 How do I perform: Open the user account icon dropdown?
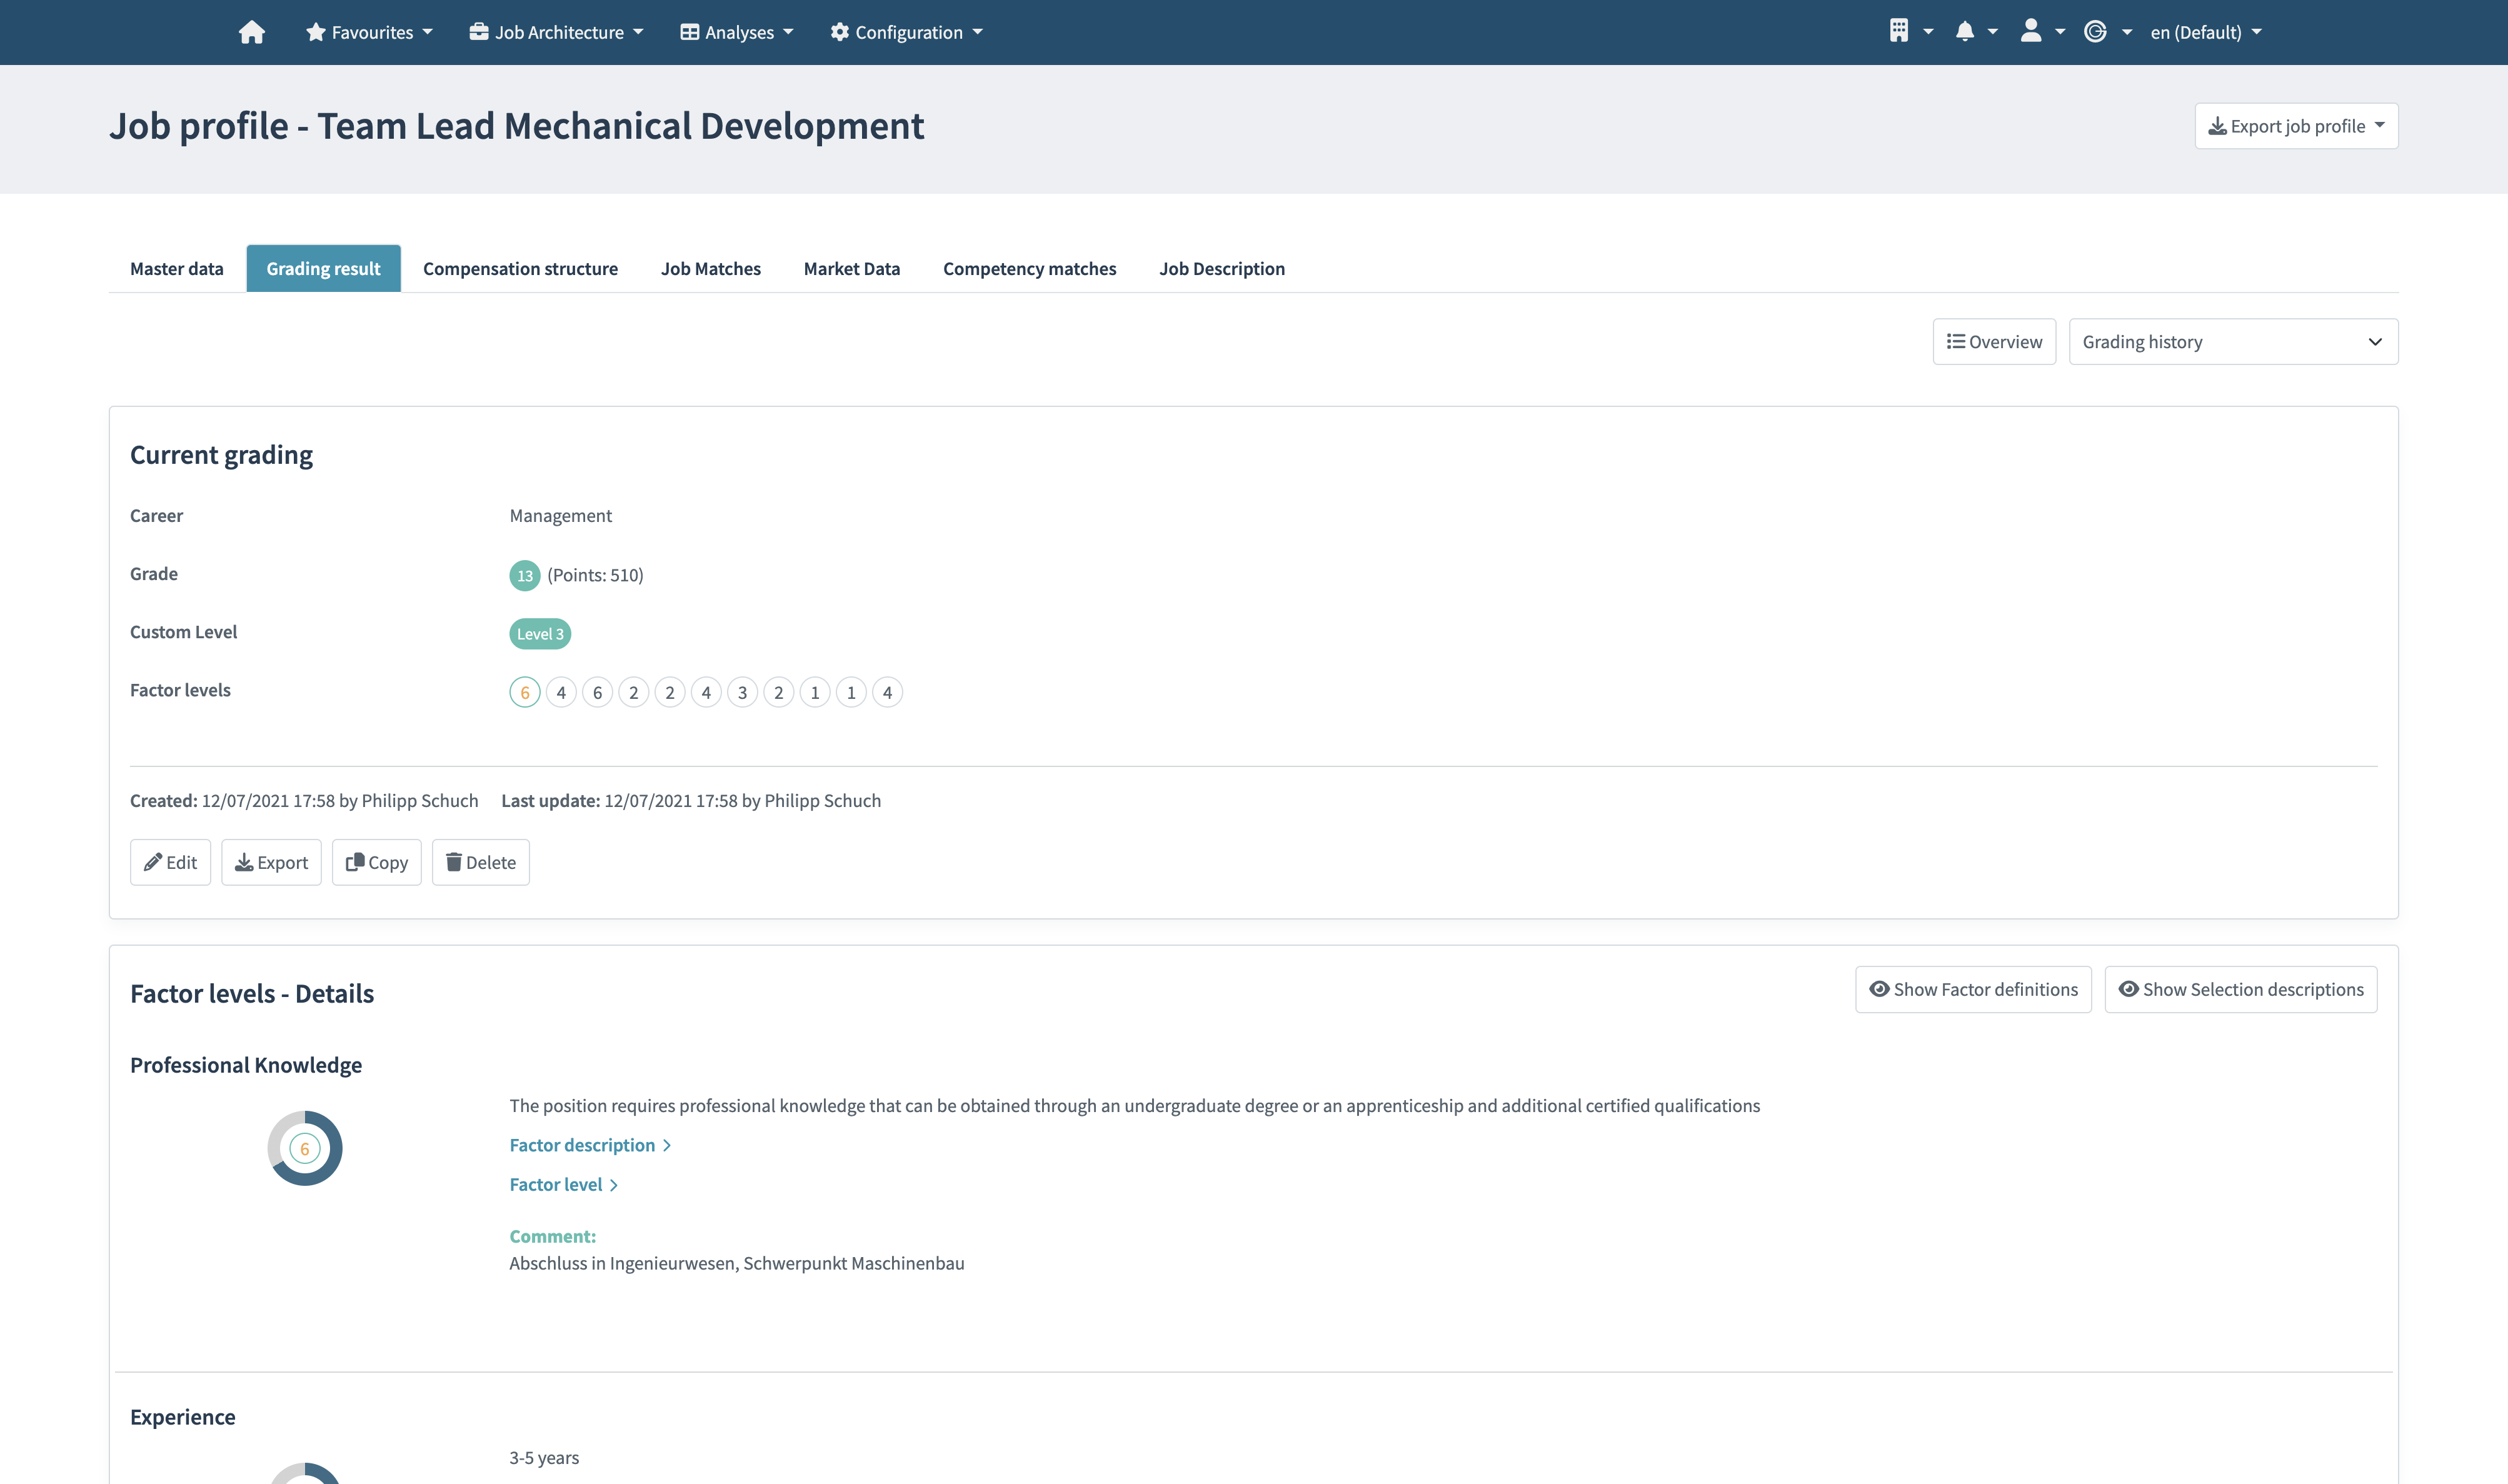coord(2042,32)
